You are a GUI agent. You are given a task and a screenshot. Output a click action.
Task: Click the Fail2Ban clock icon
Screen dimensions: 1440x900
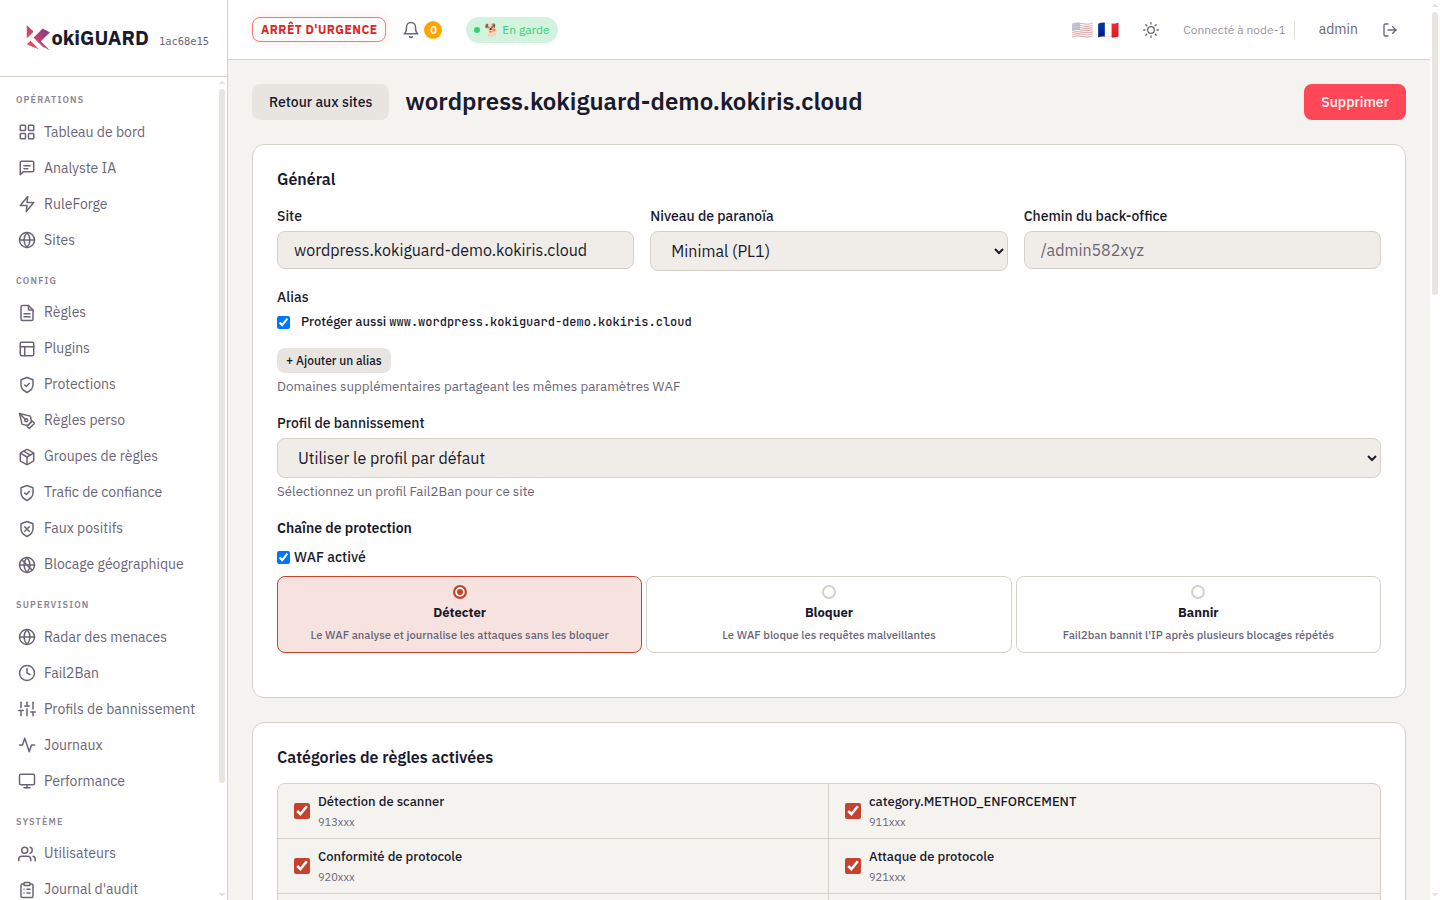point(27,673)
